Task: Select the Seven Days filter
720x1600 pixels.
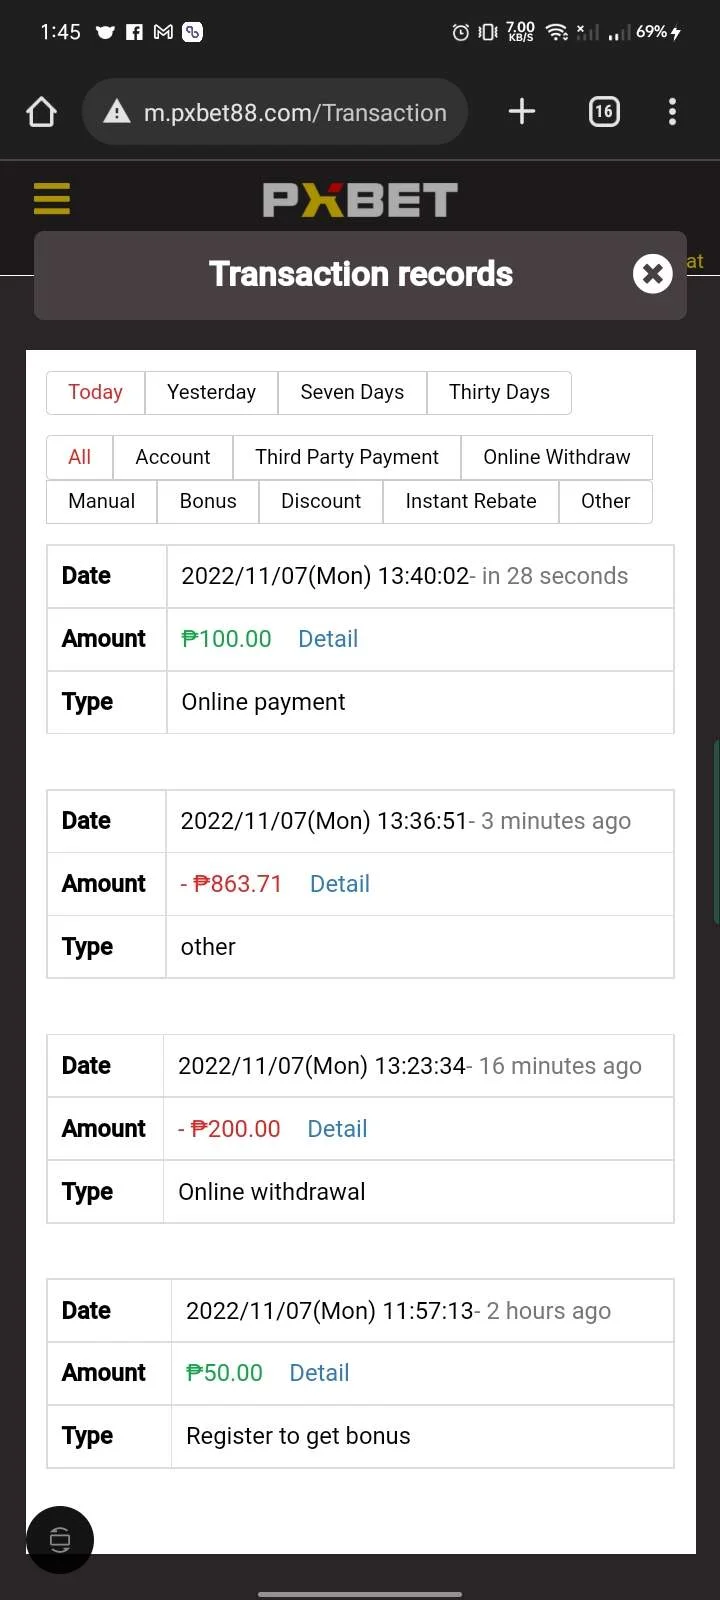Action: click(x=352, y=392)
